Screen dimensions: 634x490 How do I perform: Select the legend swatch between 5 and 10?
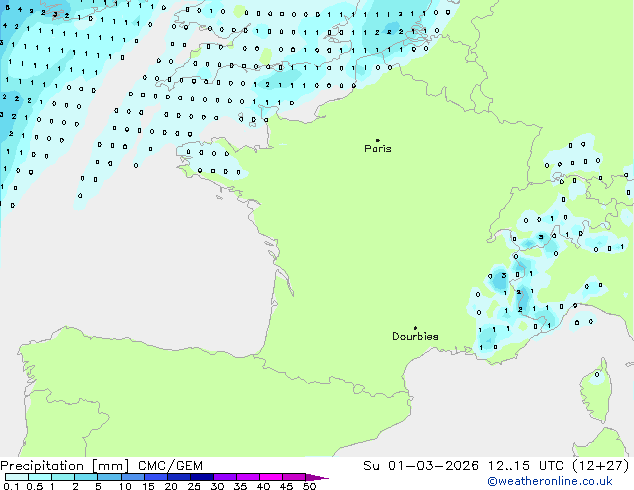point(110,477)
